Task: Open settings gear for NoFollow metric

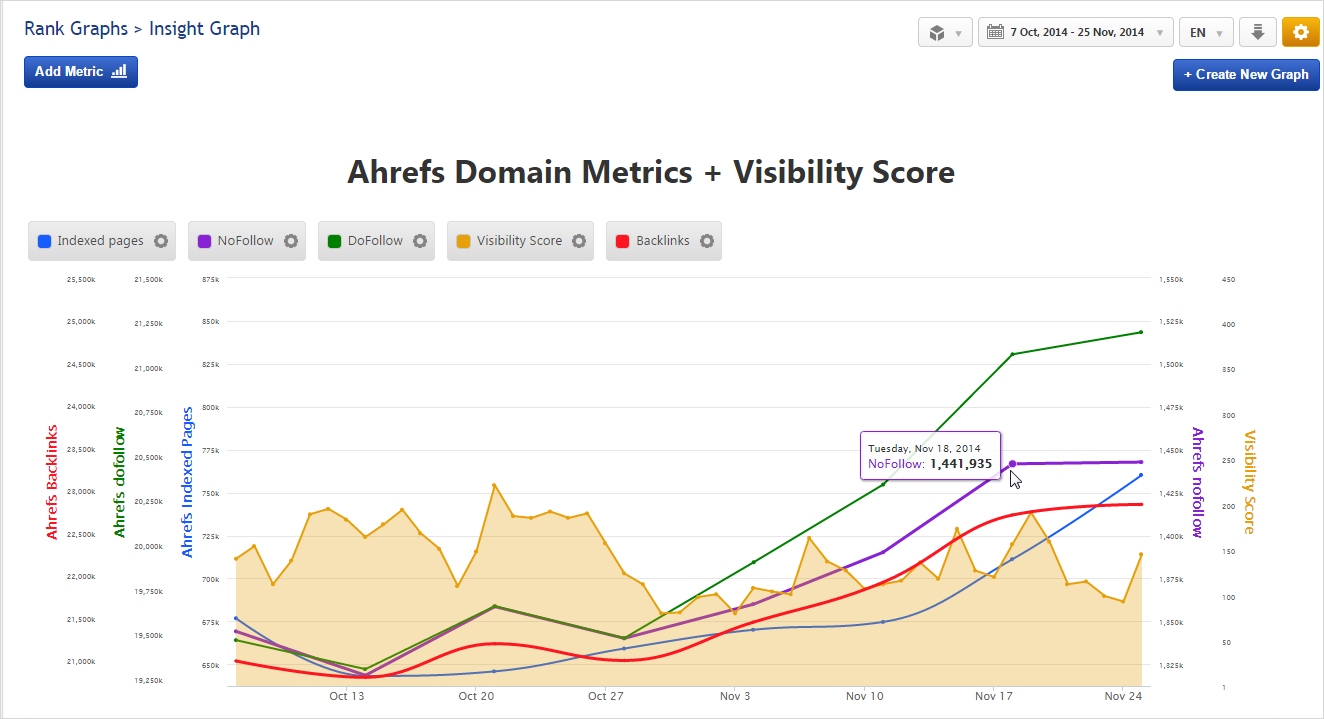Action: [291, 241]
